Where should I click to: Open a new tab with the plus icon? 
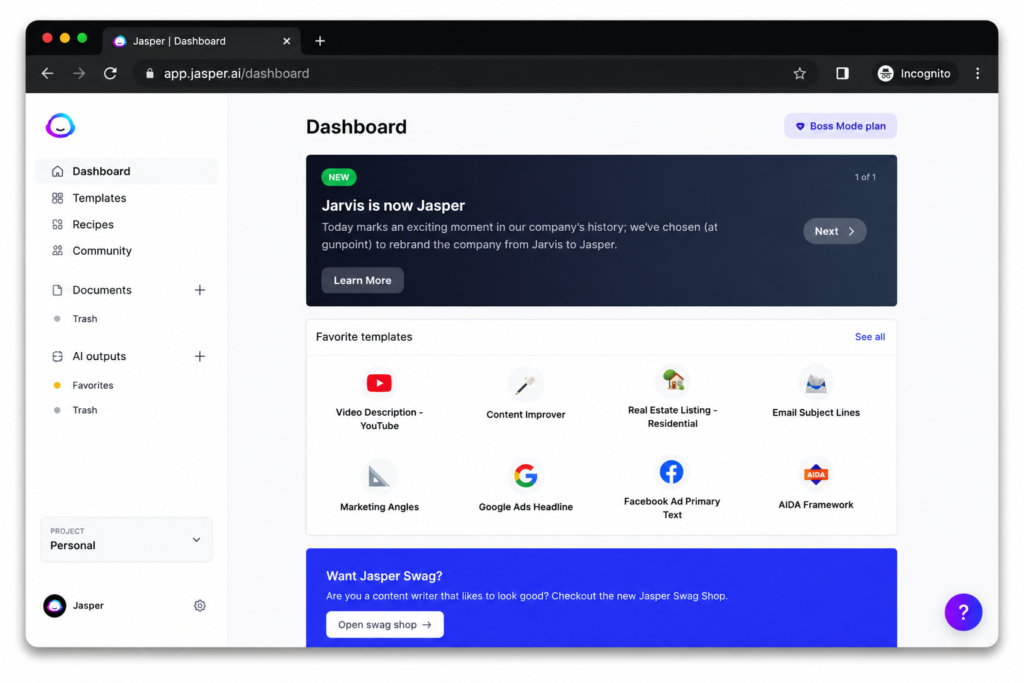coord(320,41)
